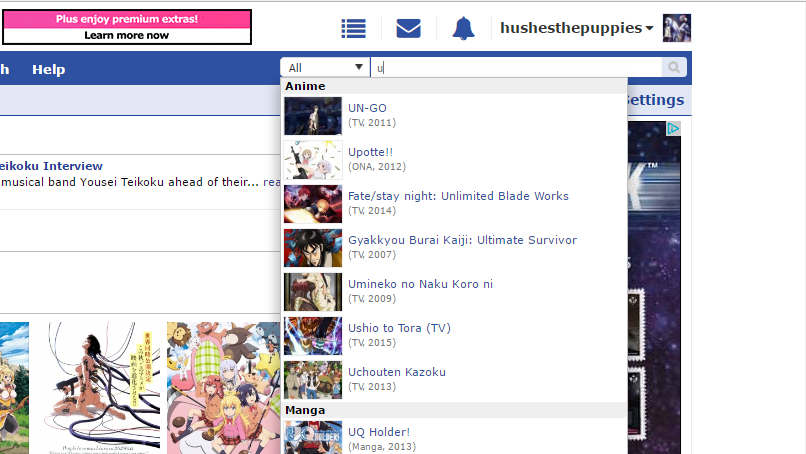This screenshot has width=806, height=454.
Task: Open the Help menu
Action: point(49,69)
